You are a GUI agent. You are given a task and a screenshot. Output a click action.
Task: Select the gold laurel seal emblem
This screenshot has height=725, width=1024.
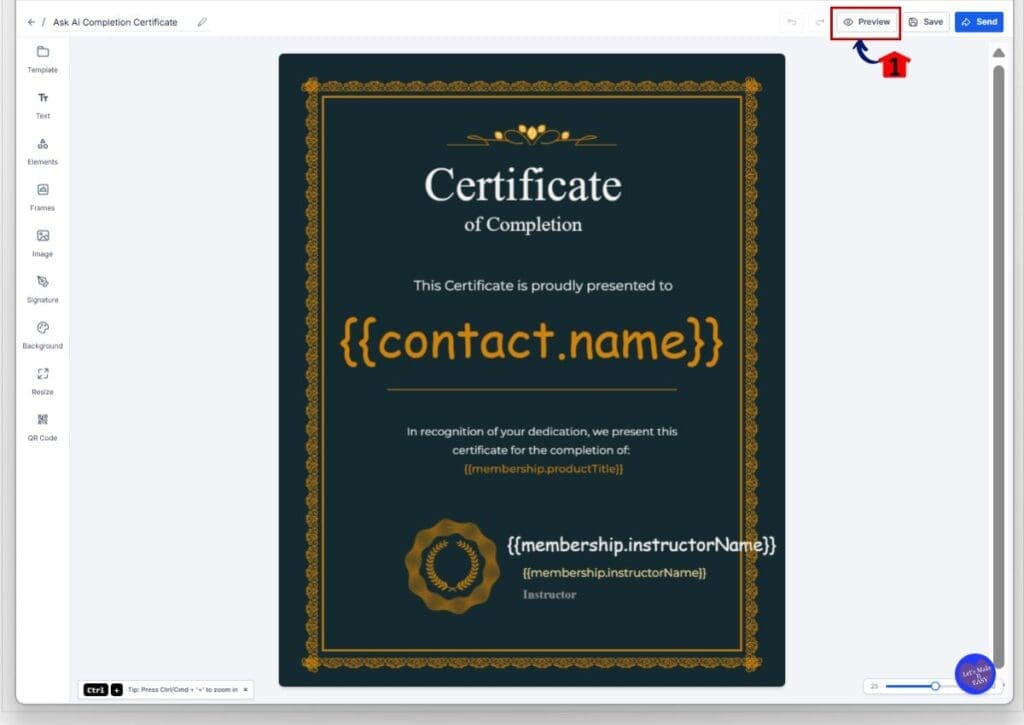pos(452,566)
